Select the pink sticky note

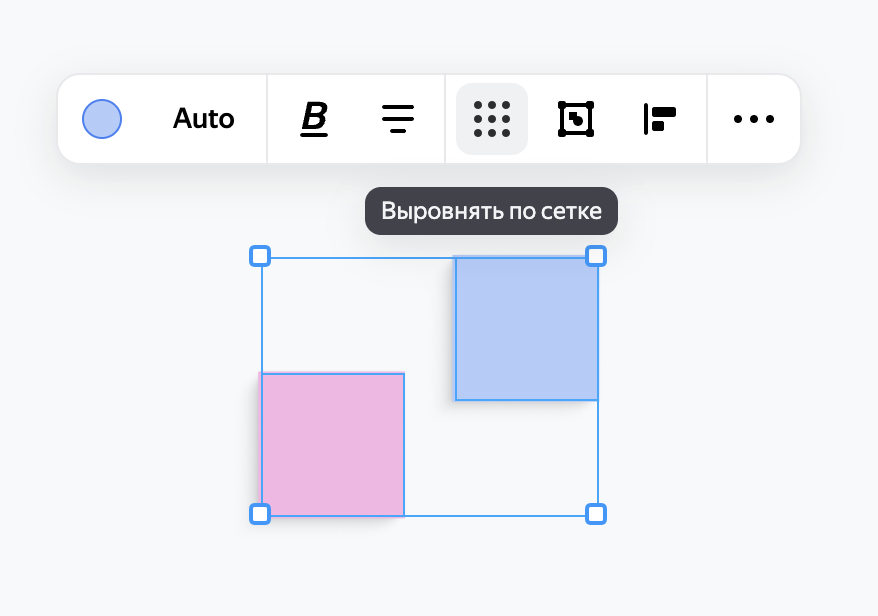pyautogui.click(x=333, y=445)
